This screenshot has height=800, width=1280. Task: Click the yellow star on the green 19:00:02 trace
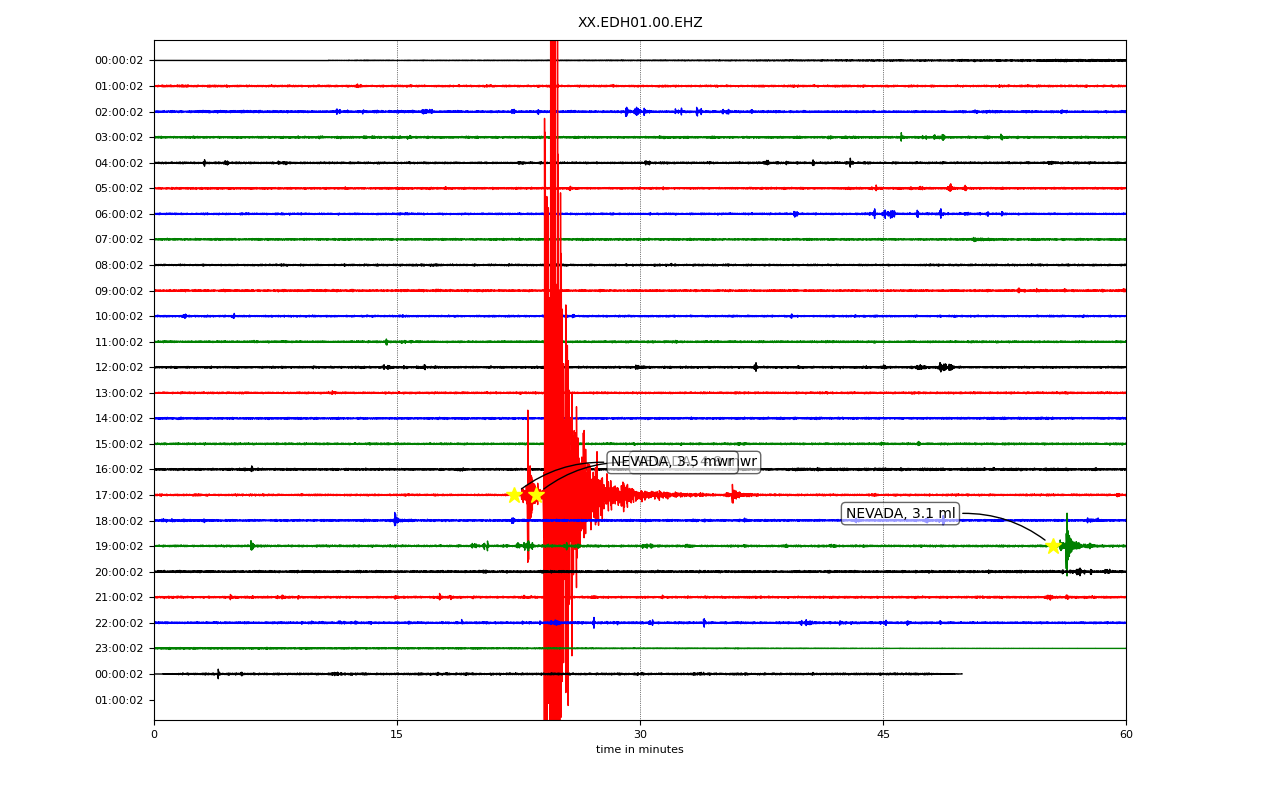[1053, 546]
